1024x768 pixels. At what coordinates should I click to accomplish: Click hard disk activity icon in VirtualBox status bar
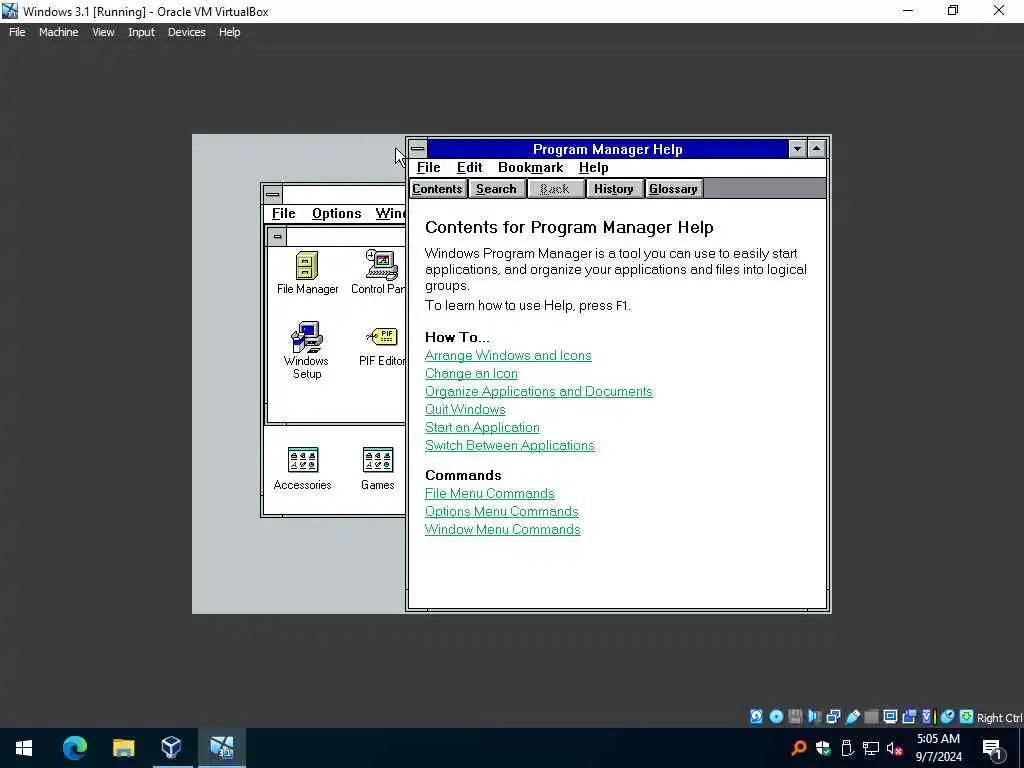tap(756, 717)
